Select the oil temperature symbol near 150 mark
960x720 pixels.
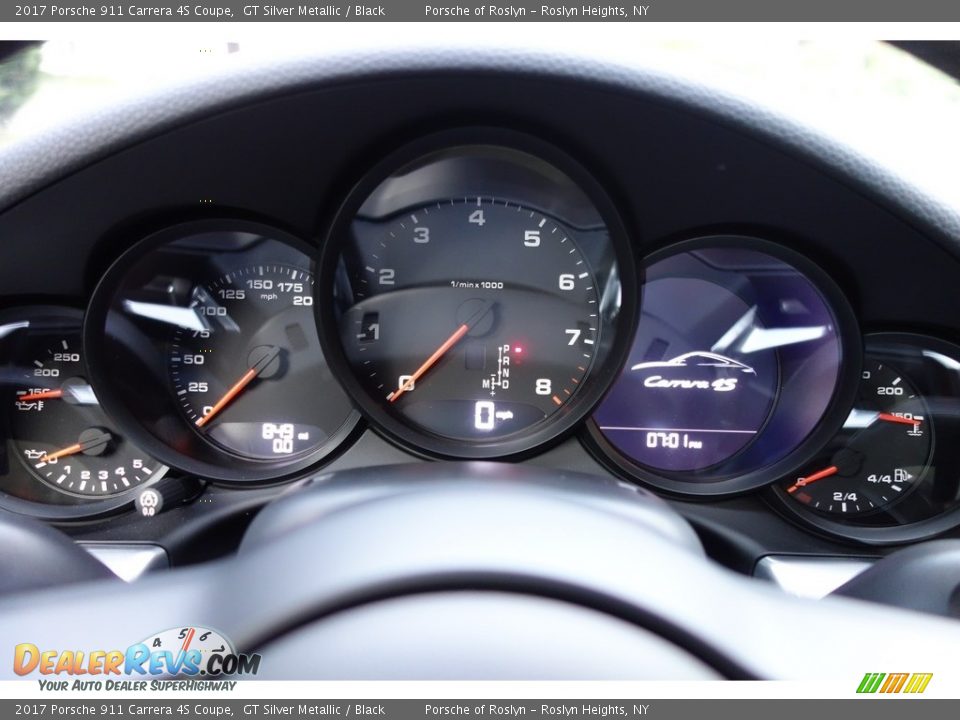pyautogui.click(x=28, y=404)
